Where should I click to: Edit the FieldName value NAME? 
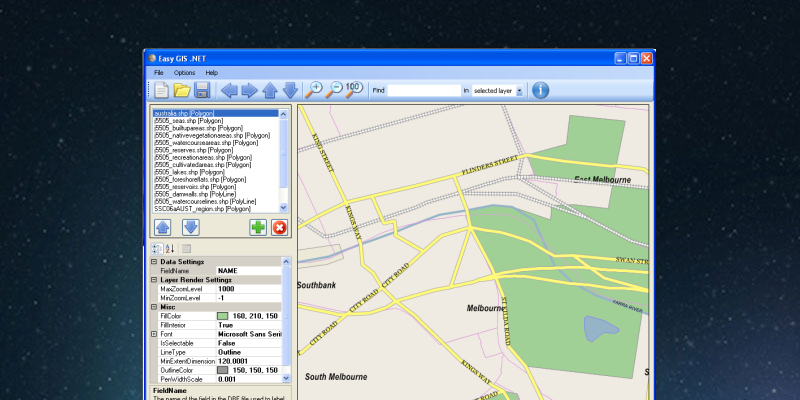pyautogui.click(x=249, y=271)
